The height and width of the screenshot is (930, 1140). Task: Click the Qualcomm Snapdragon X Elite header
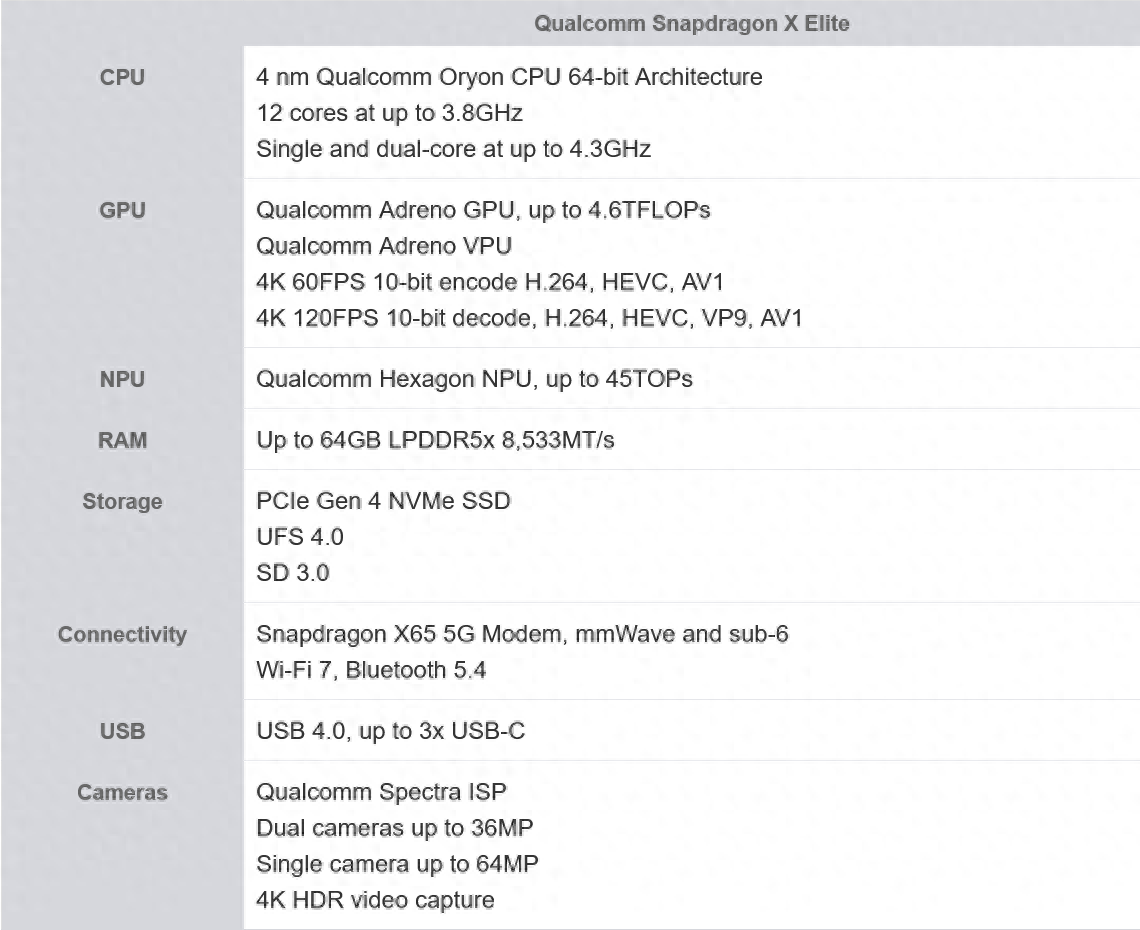point(691,24)
